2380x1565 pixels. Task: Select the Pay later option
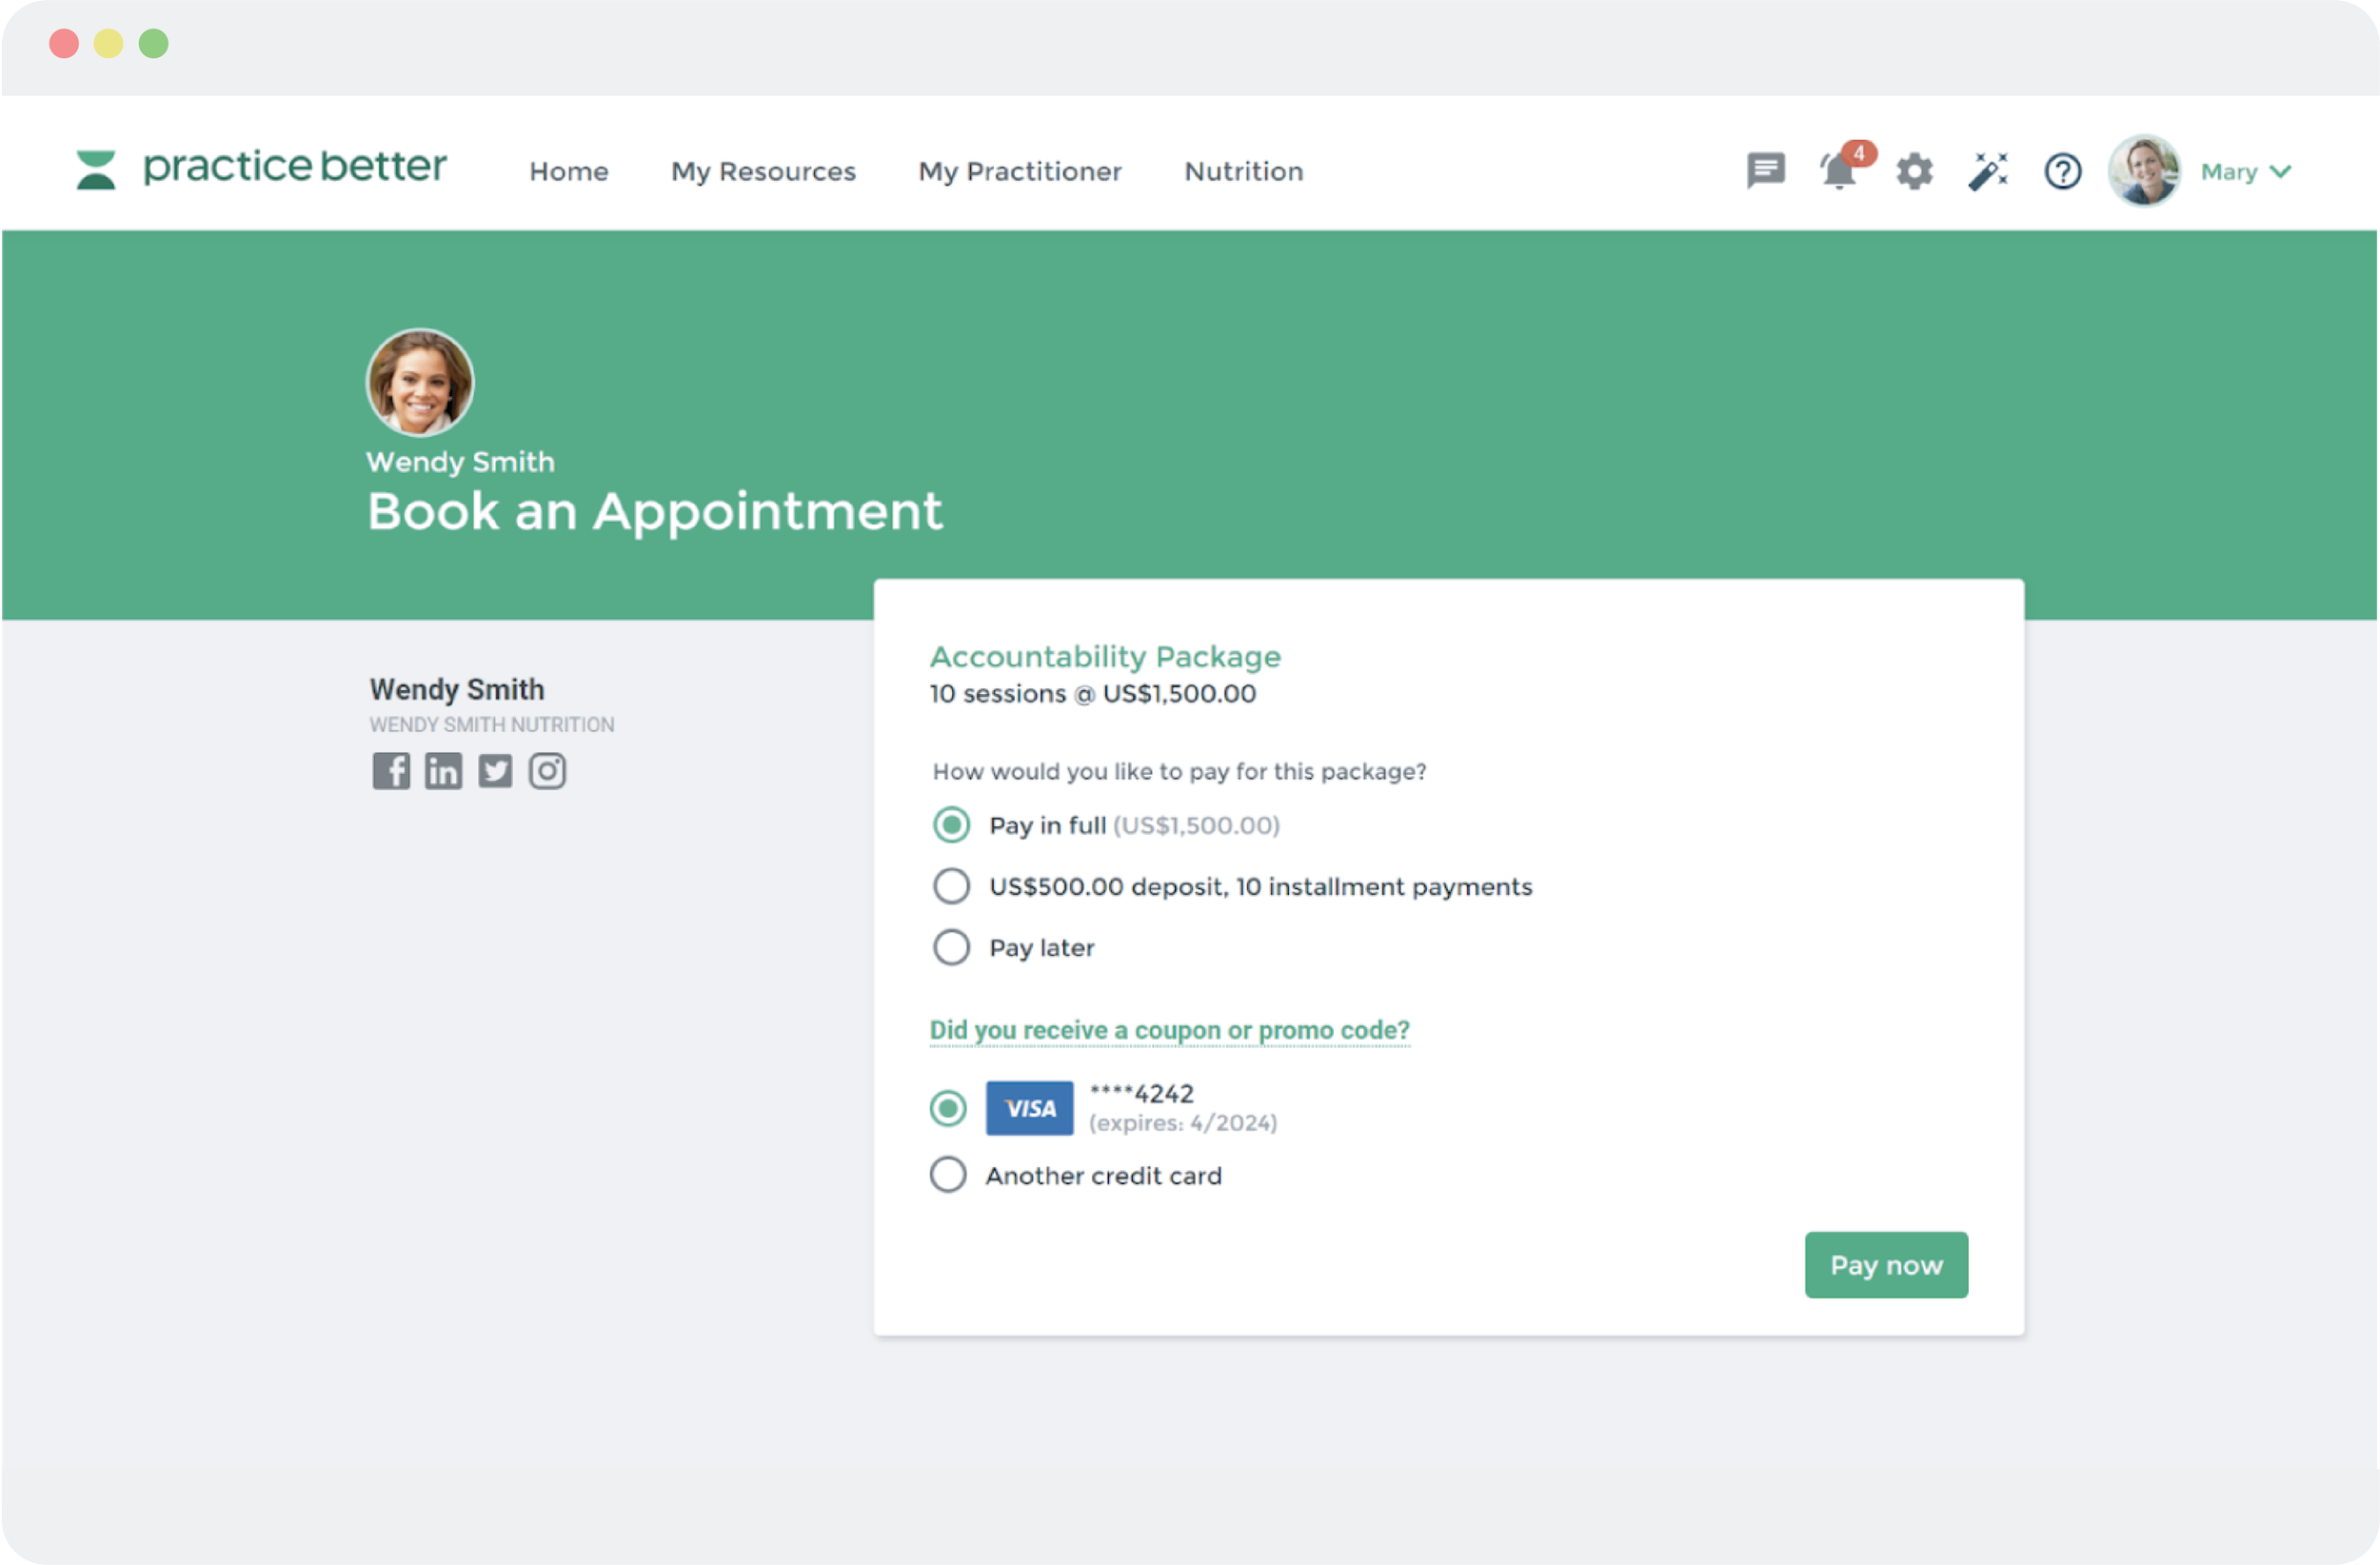[x=951, y=947]
